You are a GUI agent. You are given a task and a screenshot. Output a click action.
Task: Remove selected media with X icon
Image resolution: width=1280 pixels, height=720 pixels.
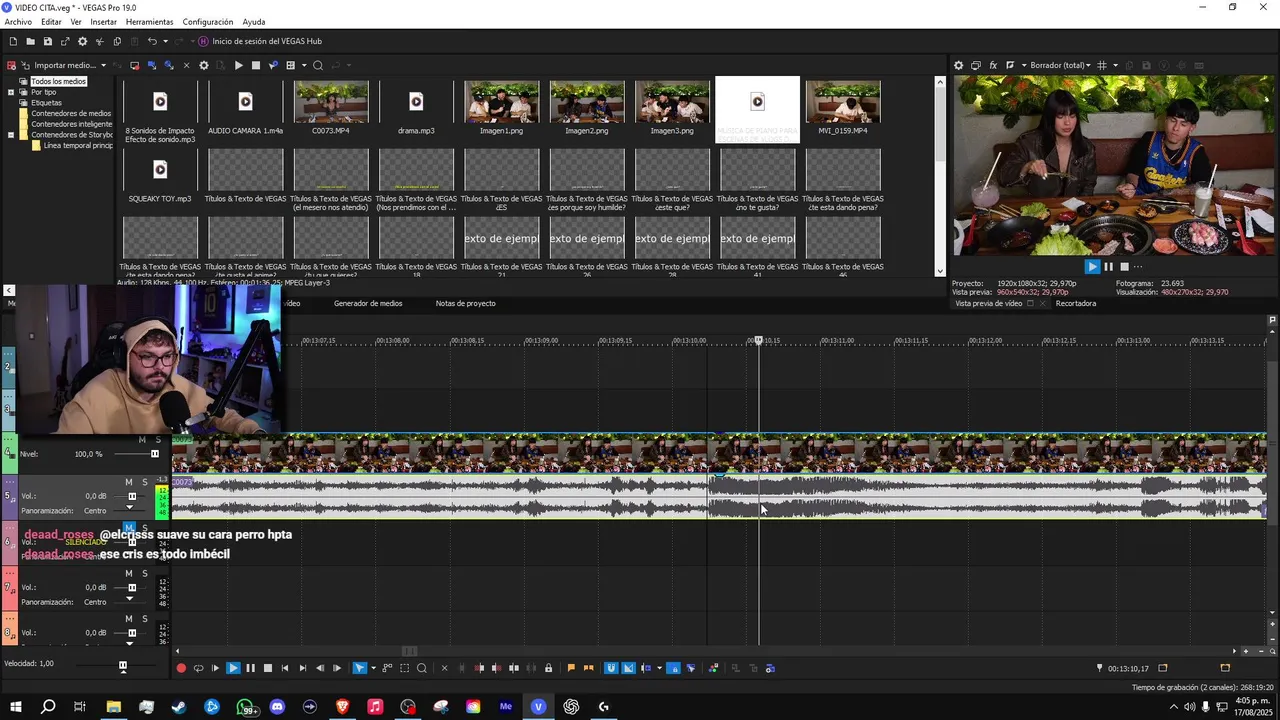click(186, 65)
